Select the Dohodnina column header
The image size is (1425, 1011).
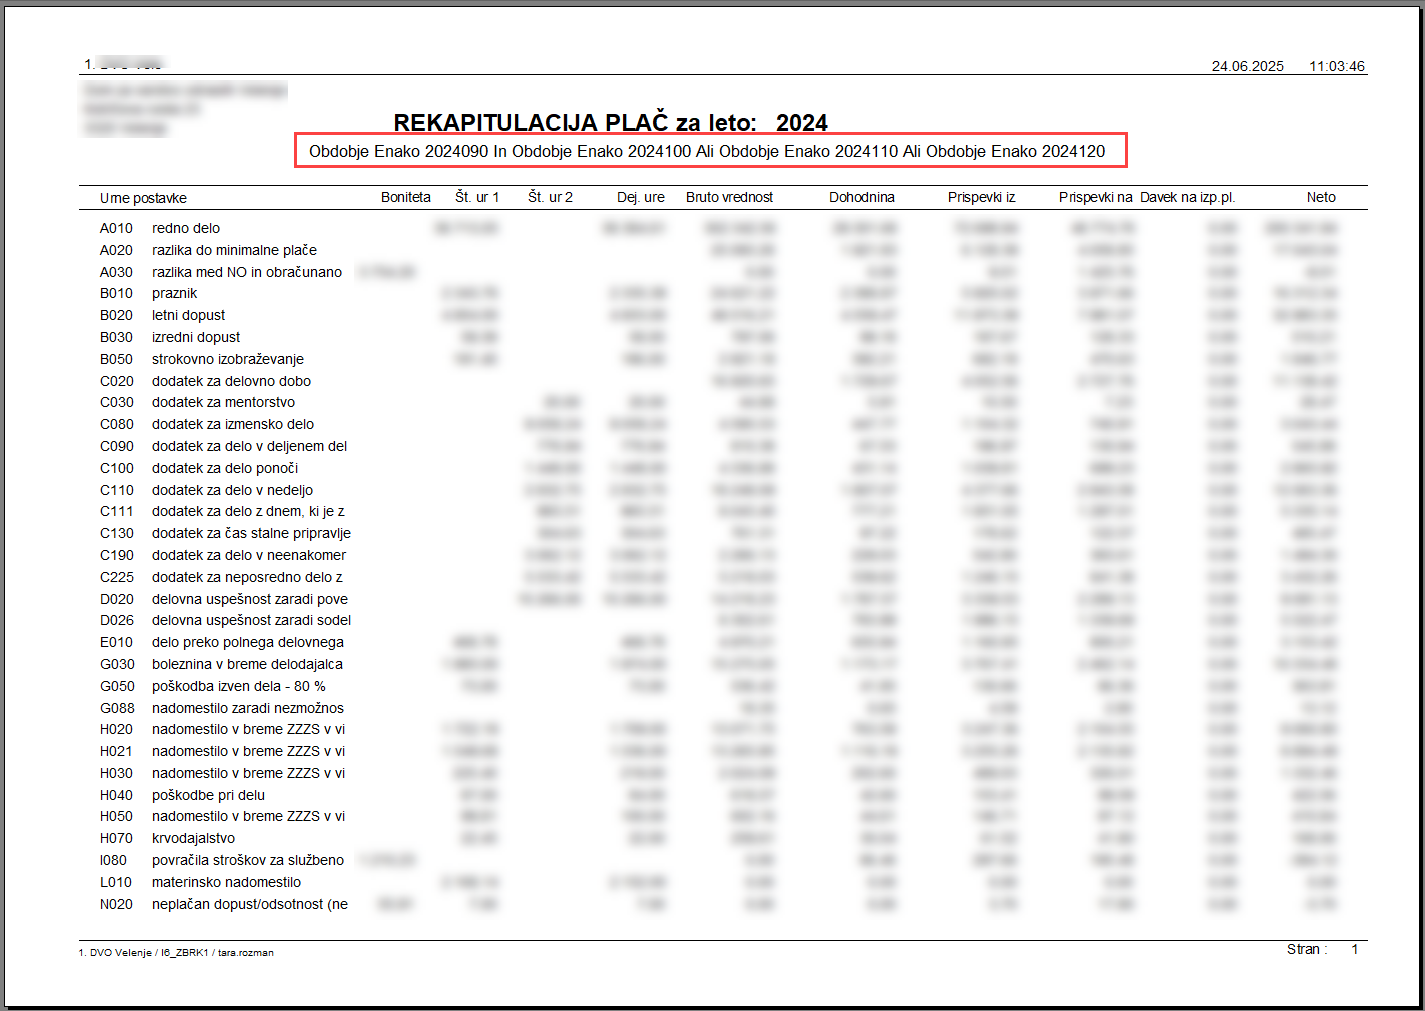862,197
